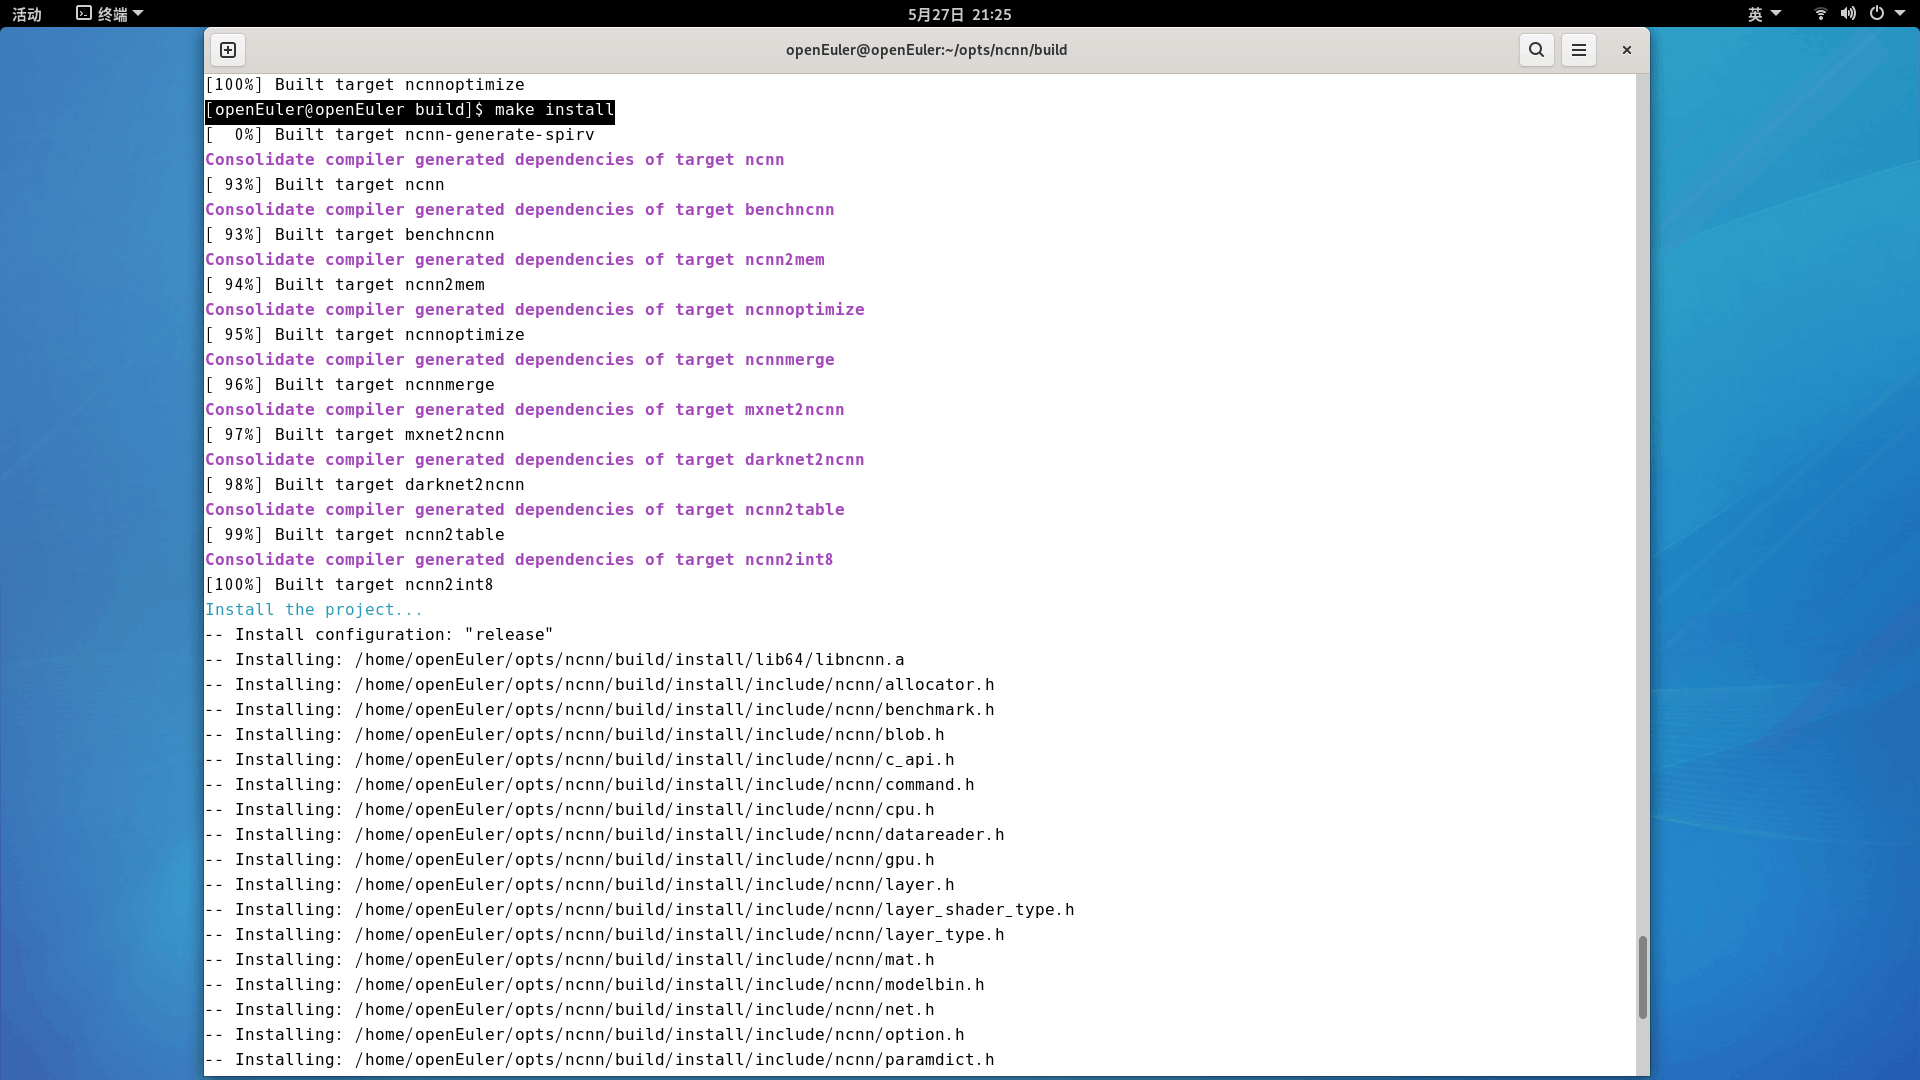The width and height of the screenshot is (1920, 1080).
Task: Expand the system menu arrow at far right
Action: [x=1900, y=14]
